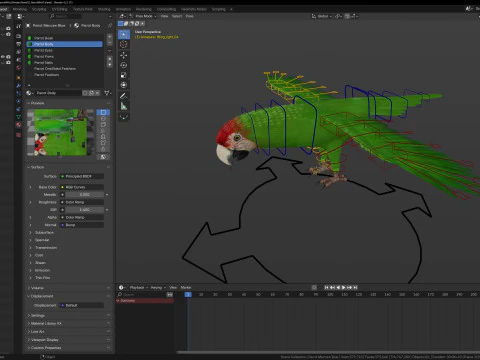The width and height of the screenshot is (480, 360).
Task: Select the Annotate pencil tool
Action: (x=124, y=96)
